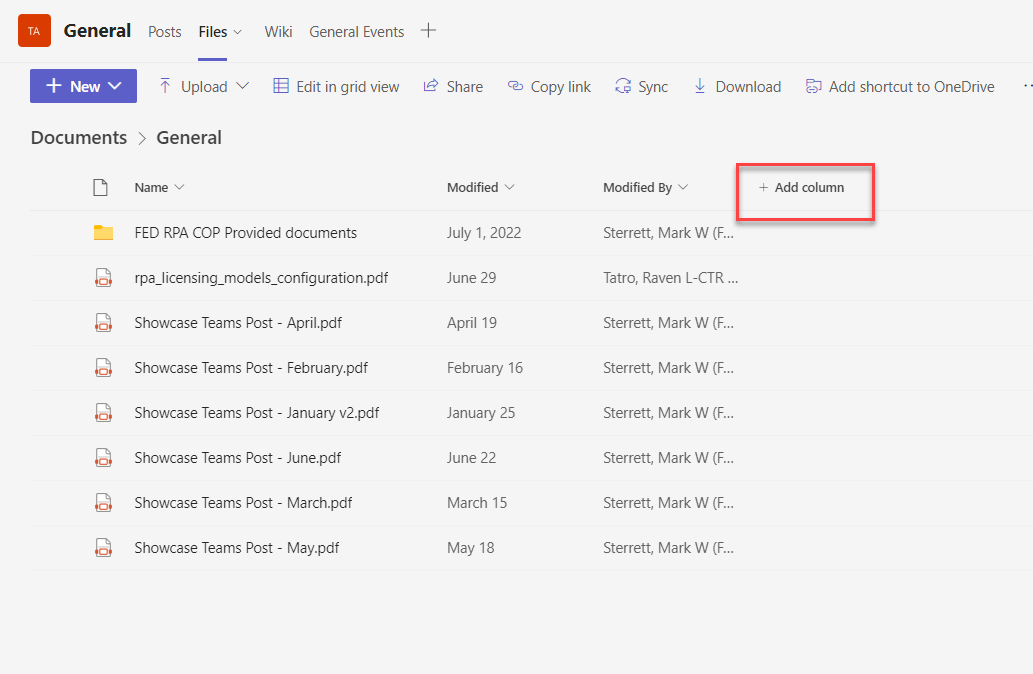Click the Edit in grid view icon
Image resolution: width=1033 pixels, height=674 pixels.
click(281, 86)
